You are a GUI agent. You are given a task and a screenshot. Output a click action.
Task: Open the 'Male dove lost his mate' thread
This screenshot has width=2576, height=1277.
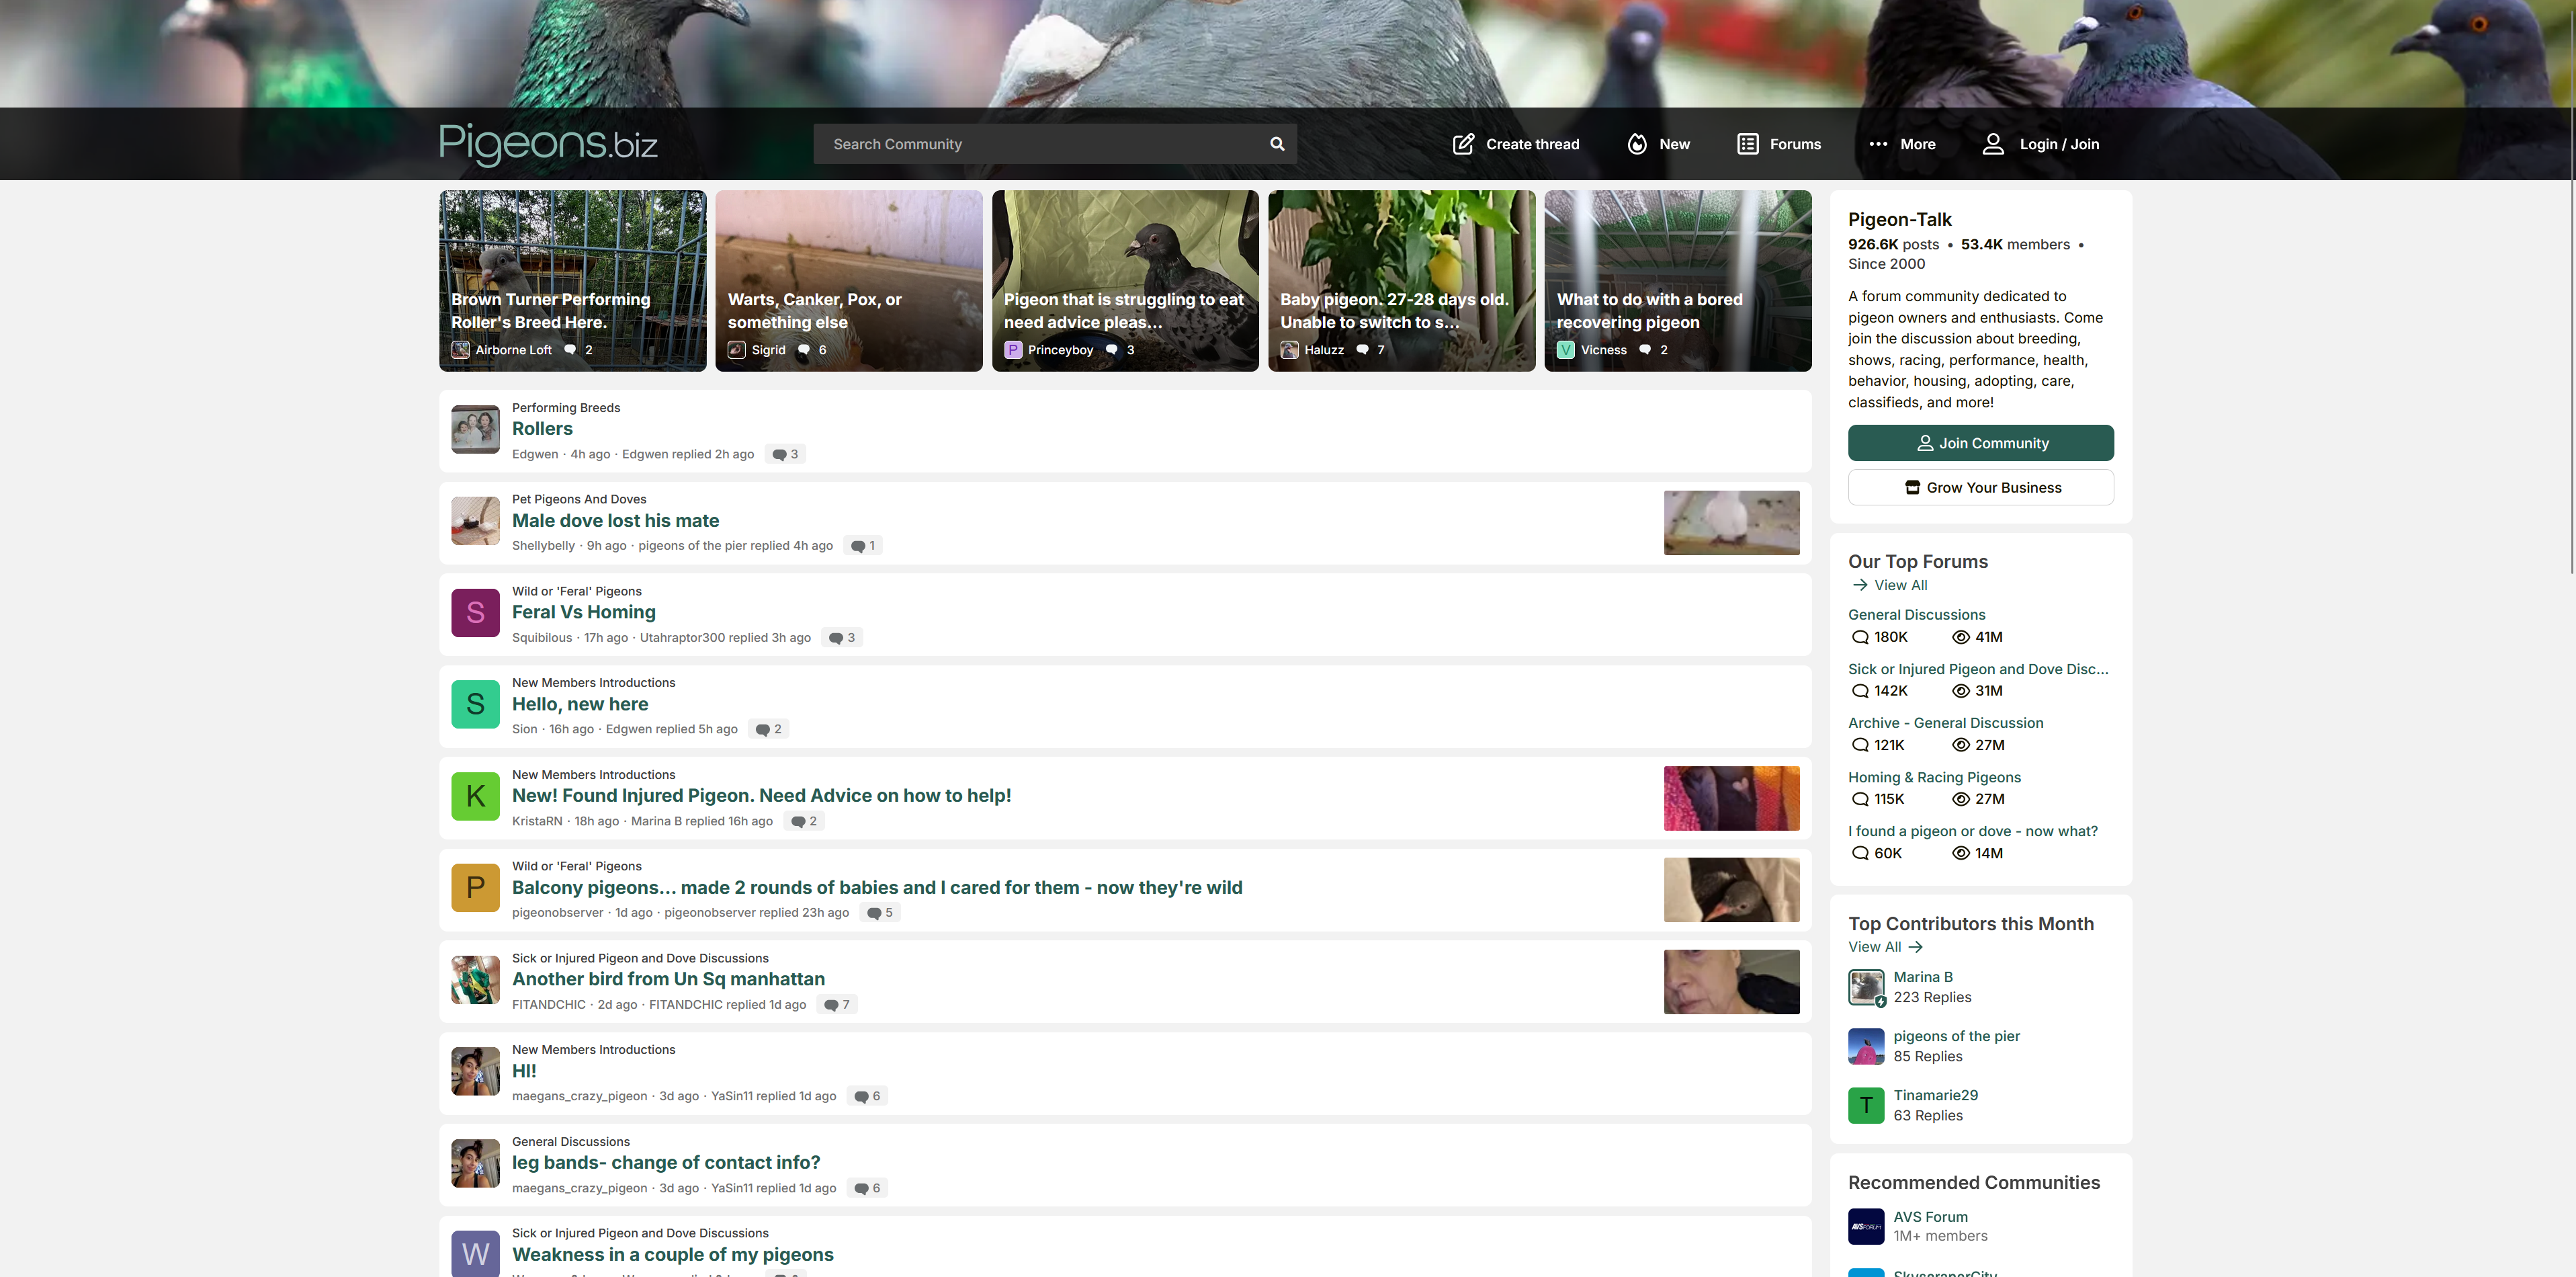(615, 521)
